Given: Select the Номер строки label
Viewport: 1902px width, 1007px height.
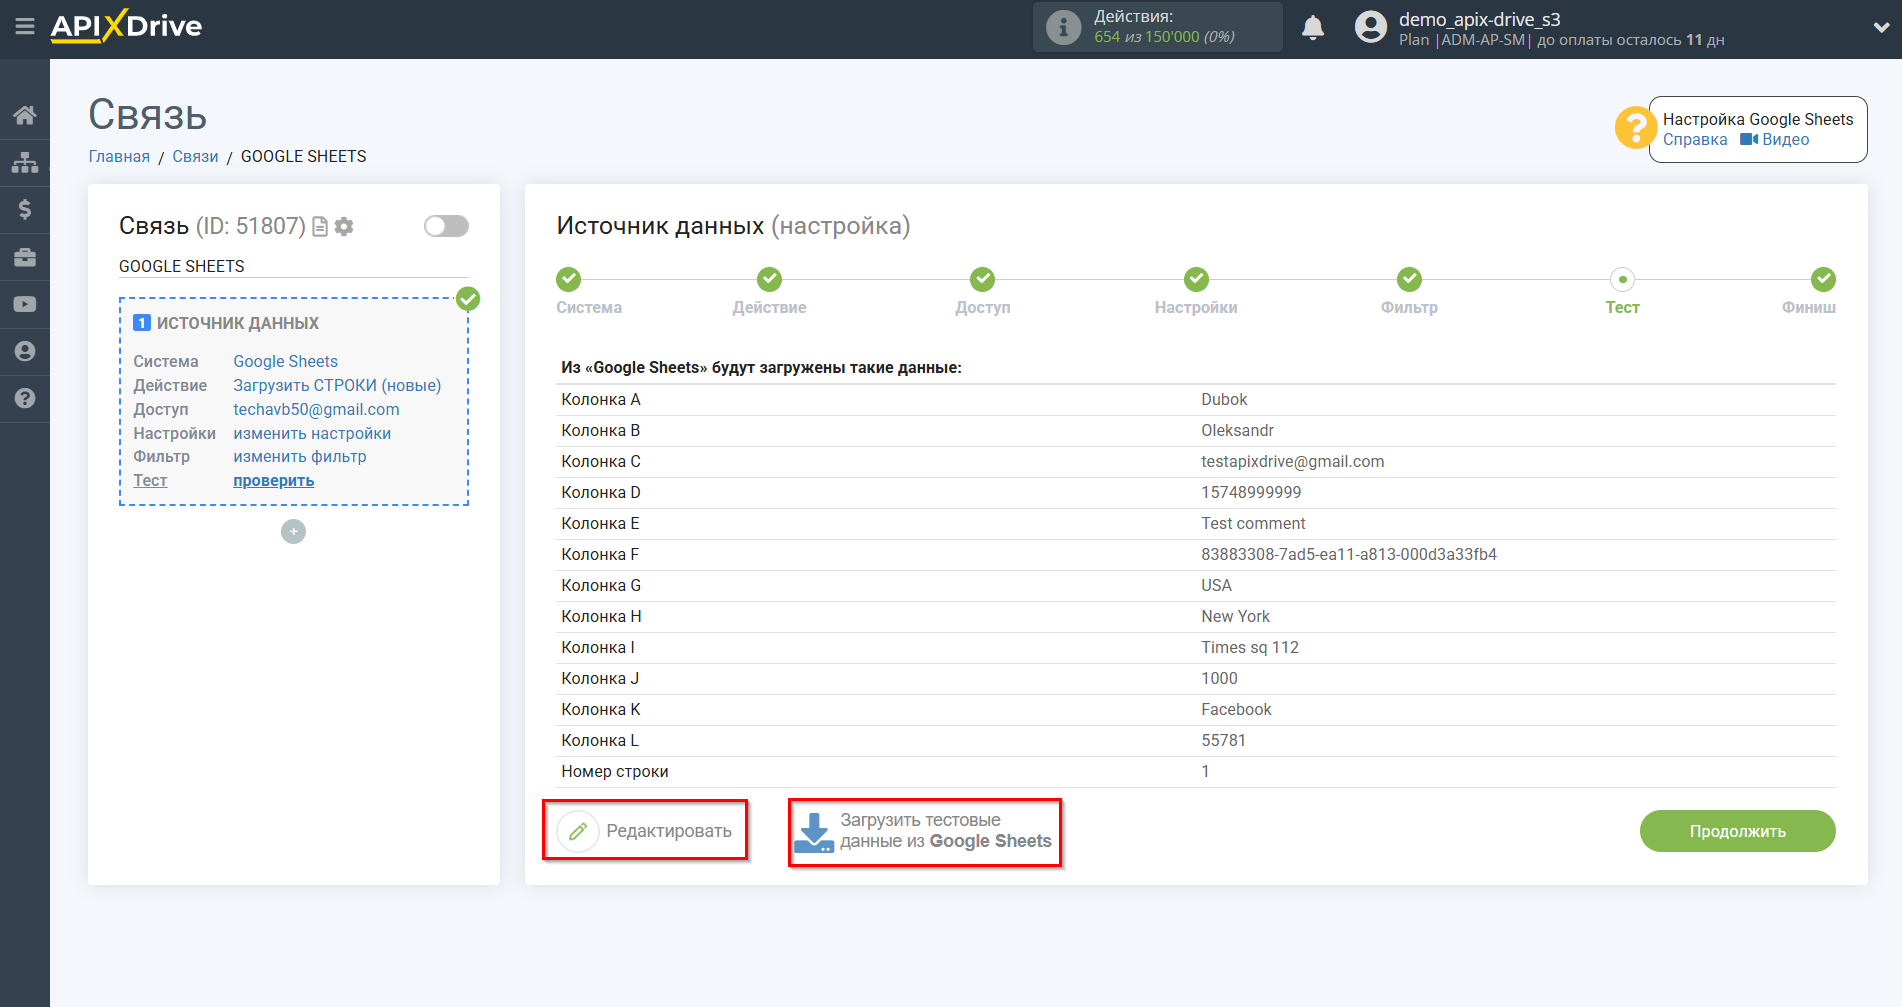Looking at the screenshot, I should pos(615,772).
